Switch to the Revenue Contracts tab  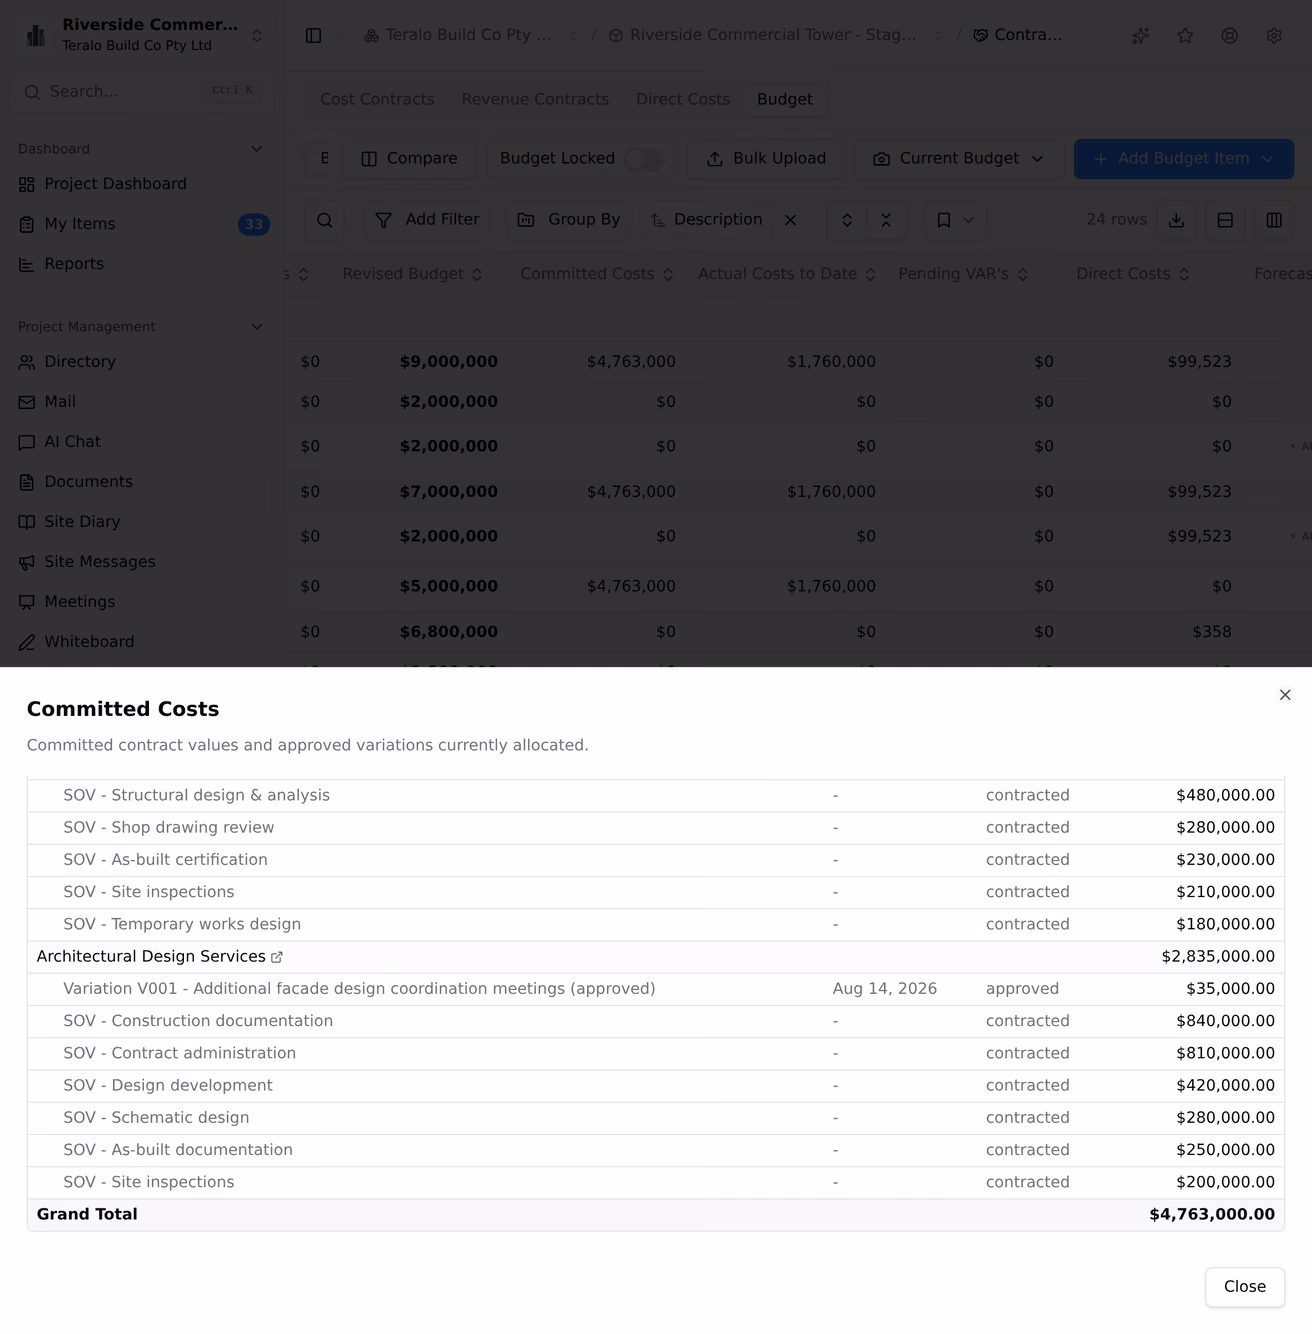pos(535,99)
